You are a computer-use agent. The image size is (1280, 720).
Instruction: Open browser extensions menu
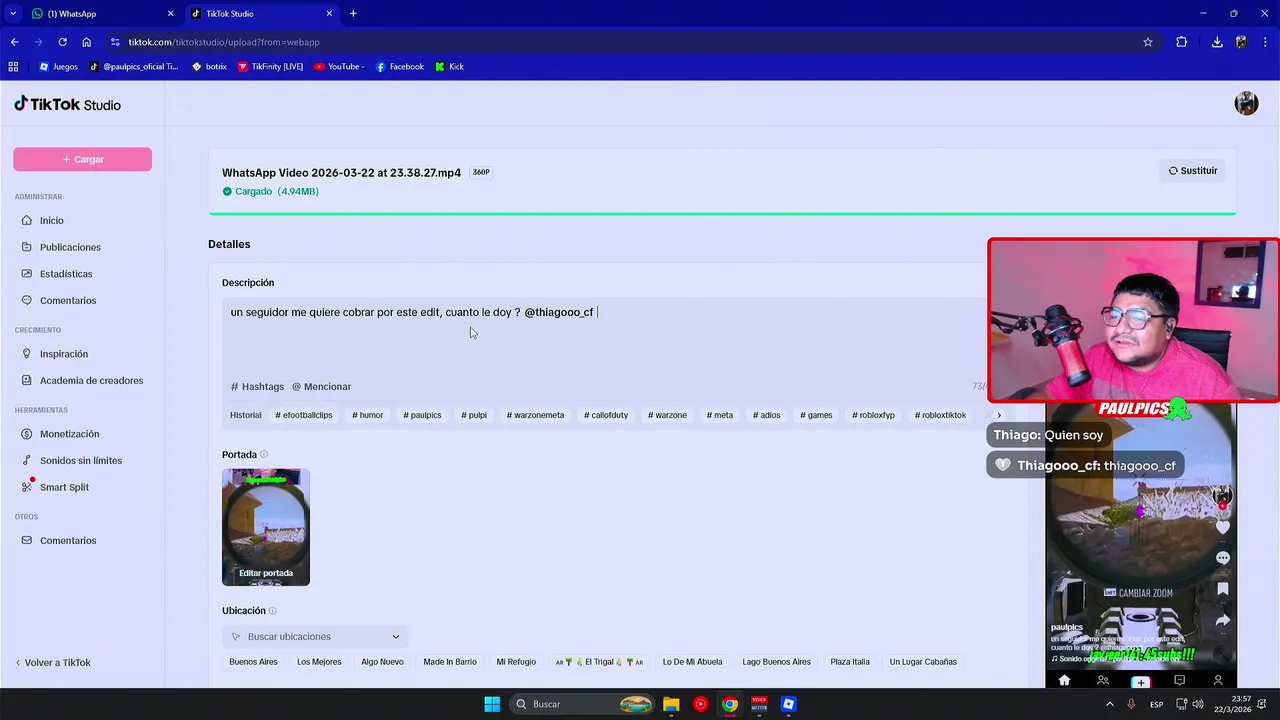coord(1181,42)
